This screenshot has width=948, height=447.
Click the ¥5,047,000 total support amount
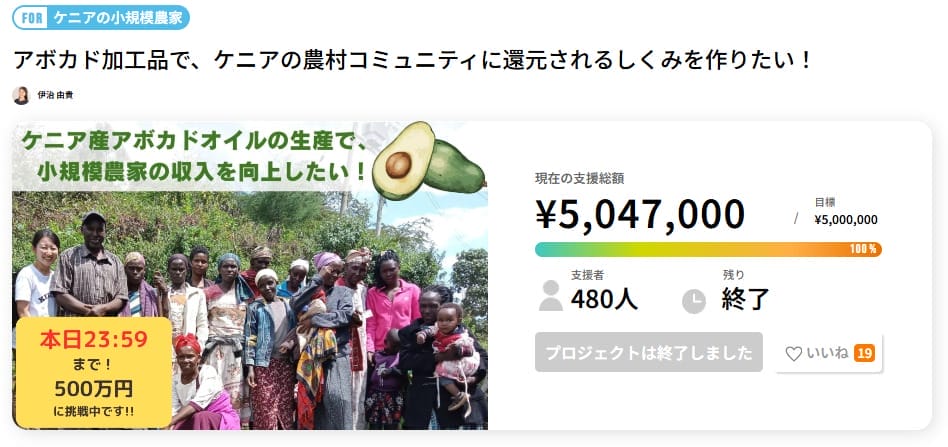[x=640, y=214]
